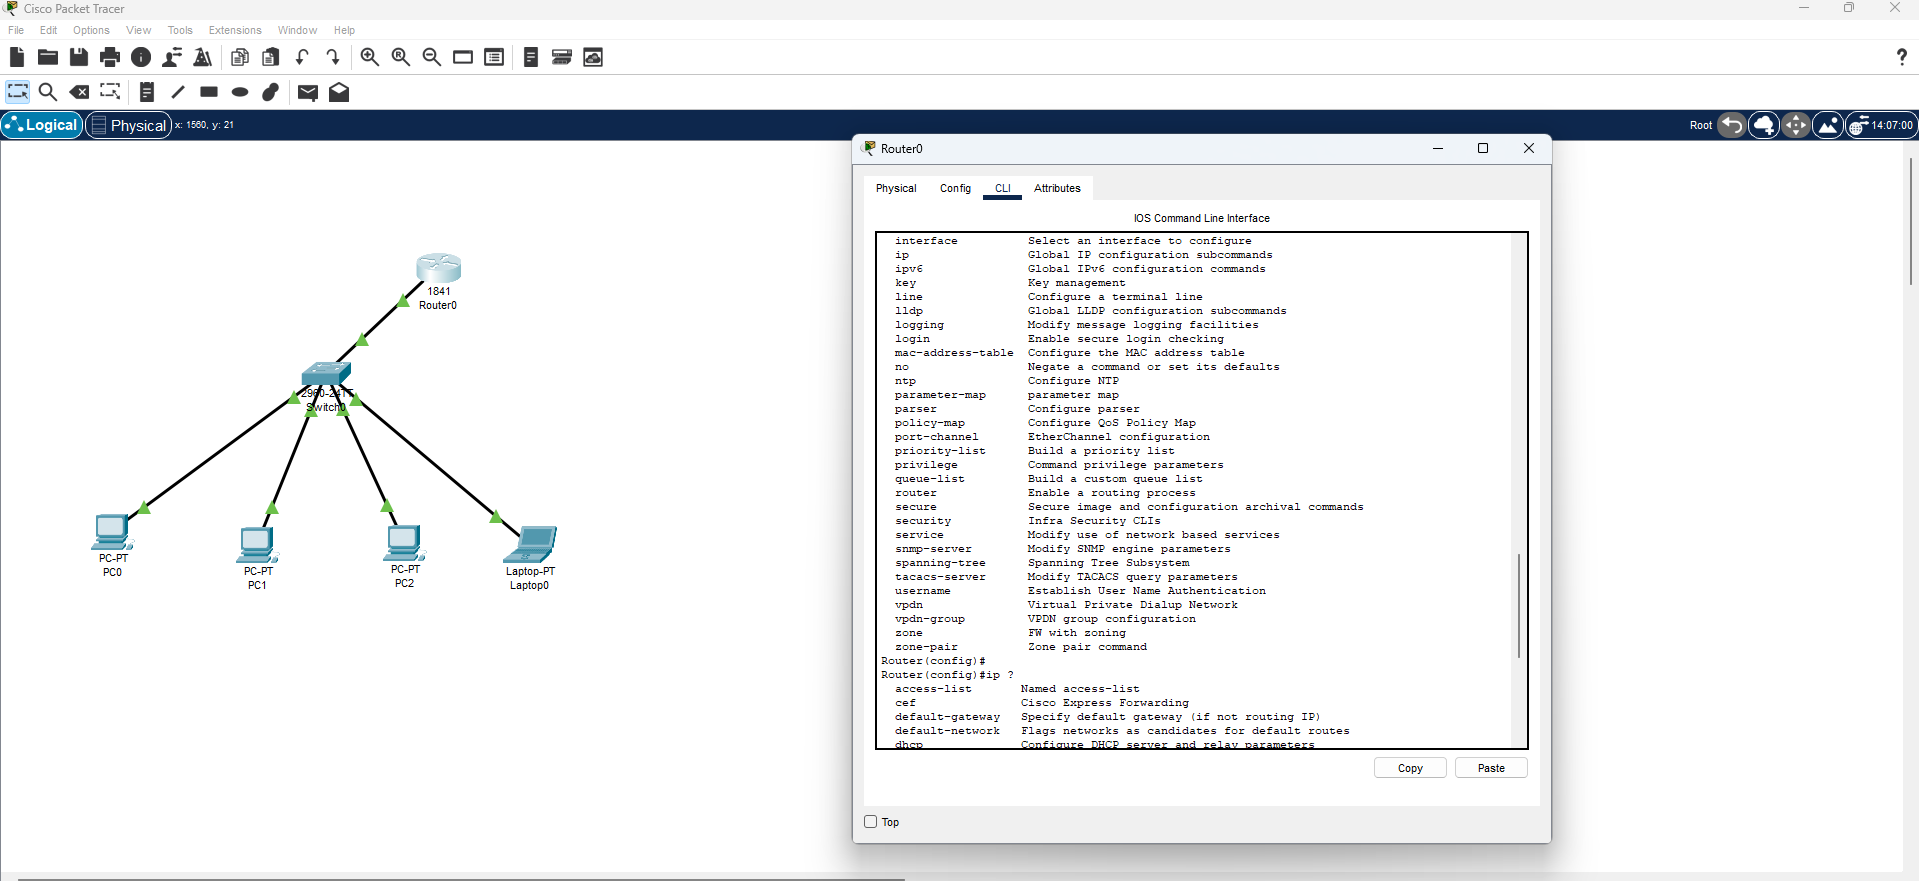
Task: Zoom in on the workspace
Action: pyautogui.click(x=370, y=57)
